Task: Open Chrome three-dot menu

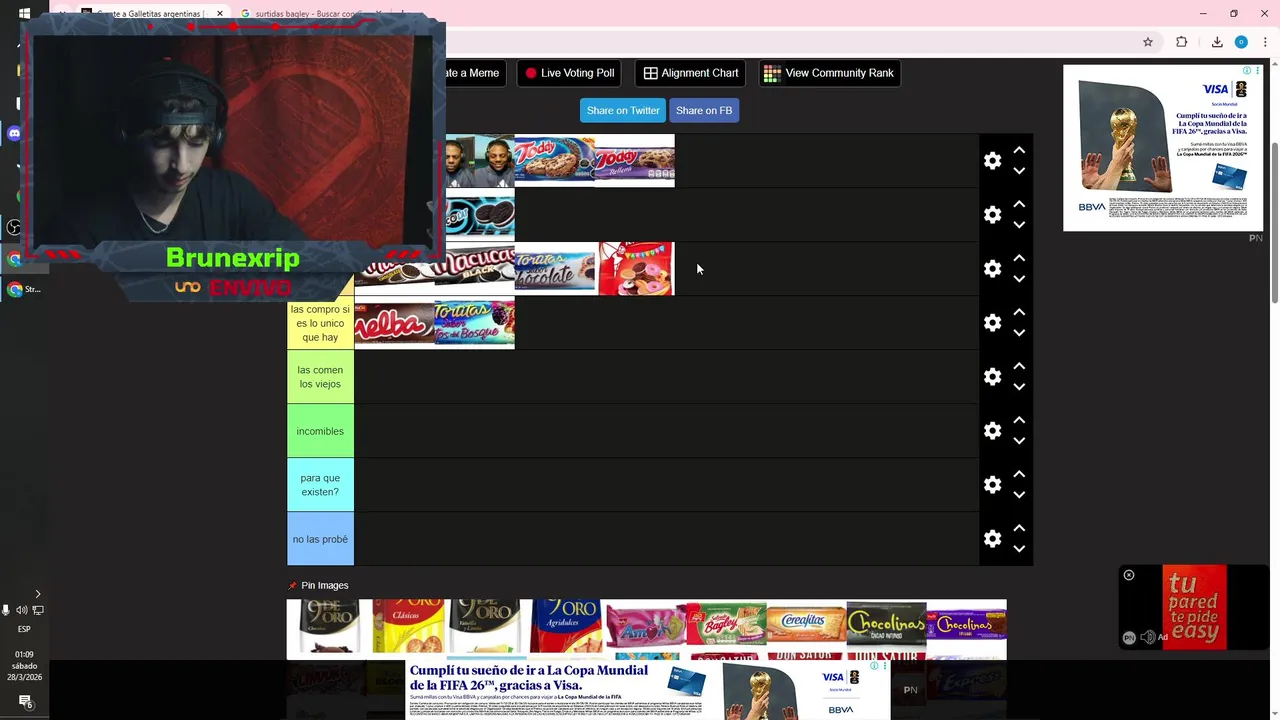Action: 1265,42
